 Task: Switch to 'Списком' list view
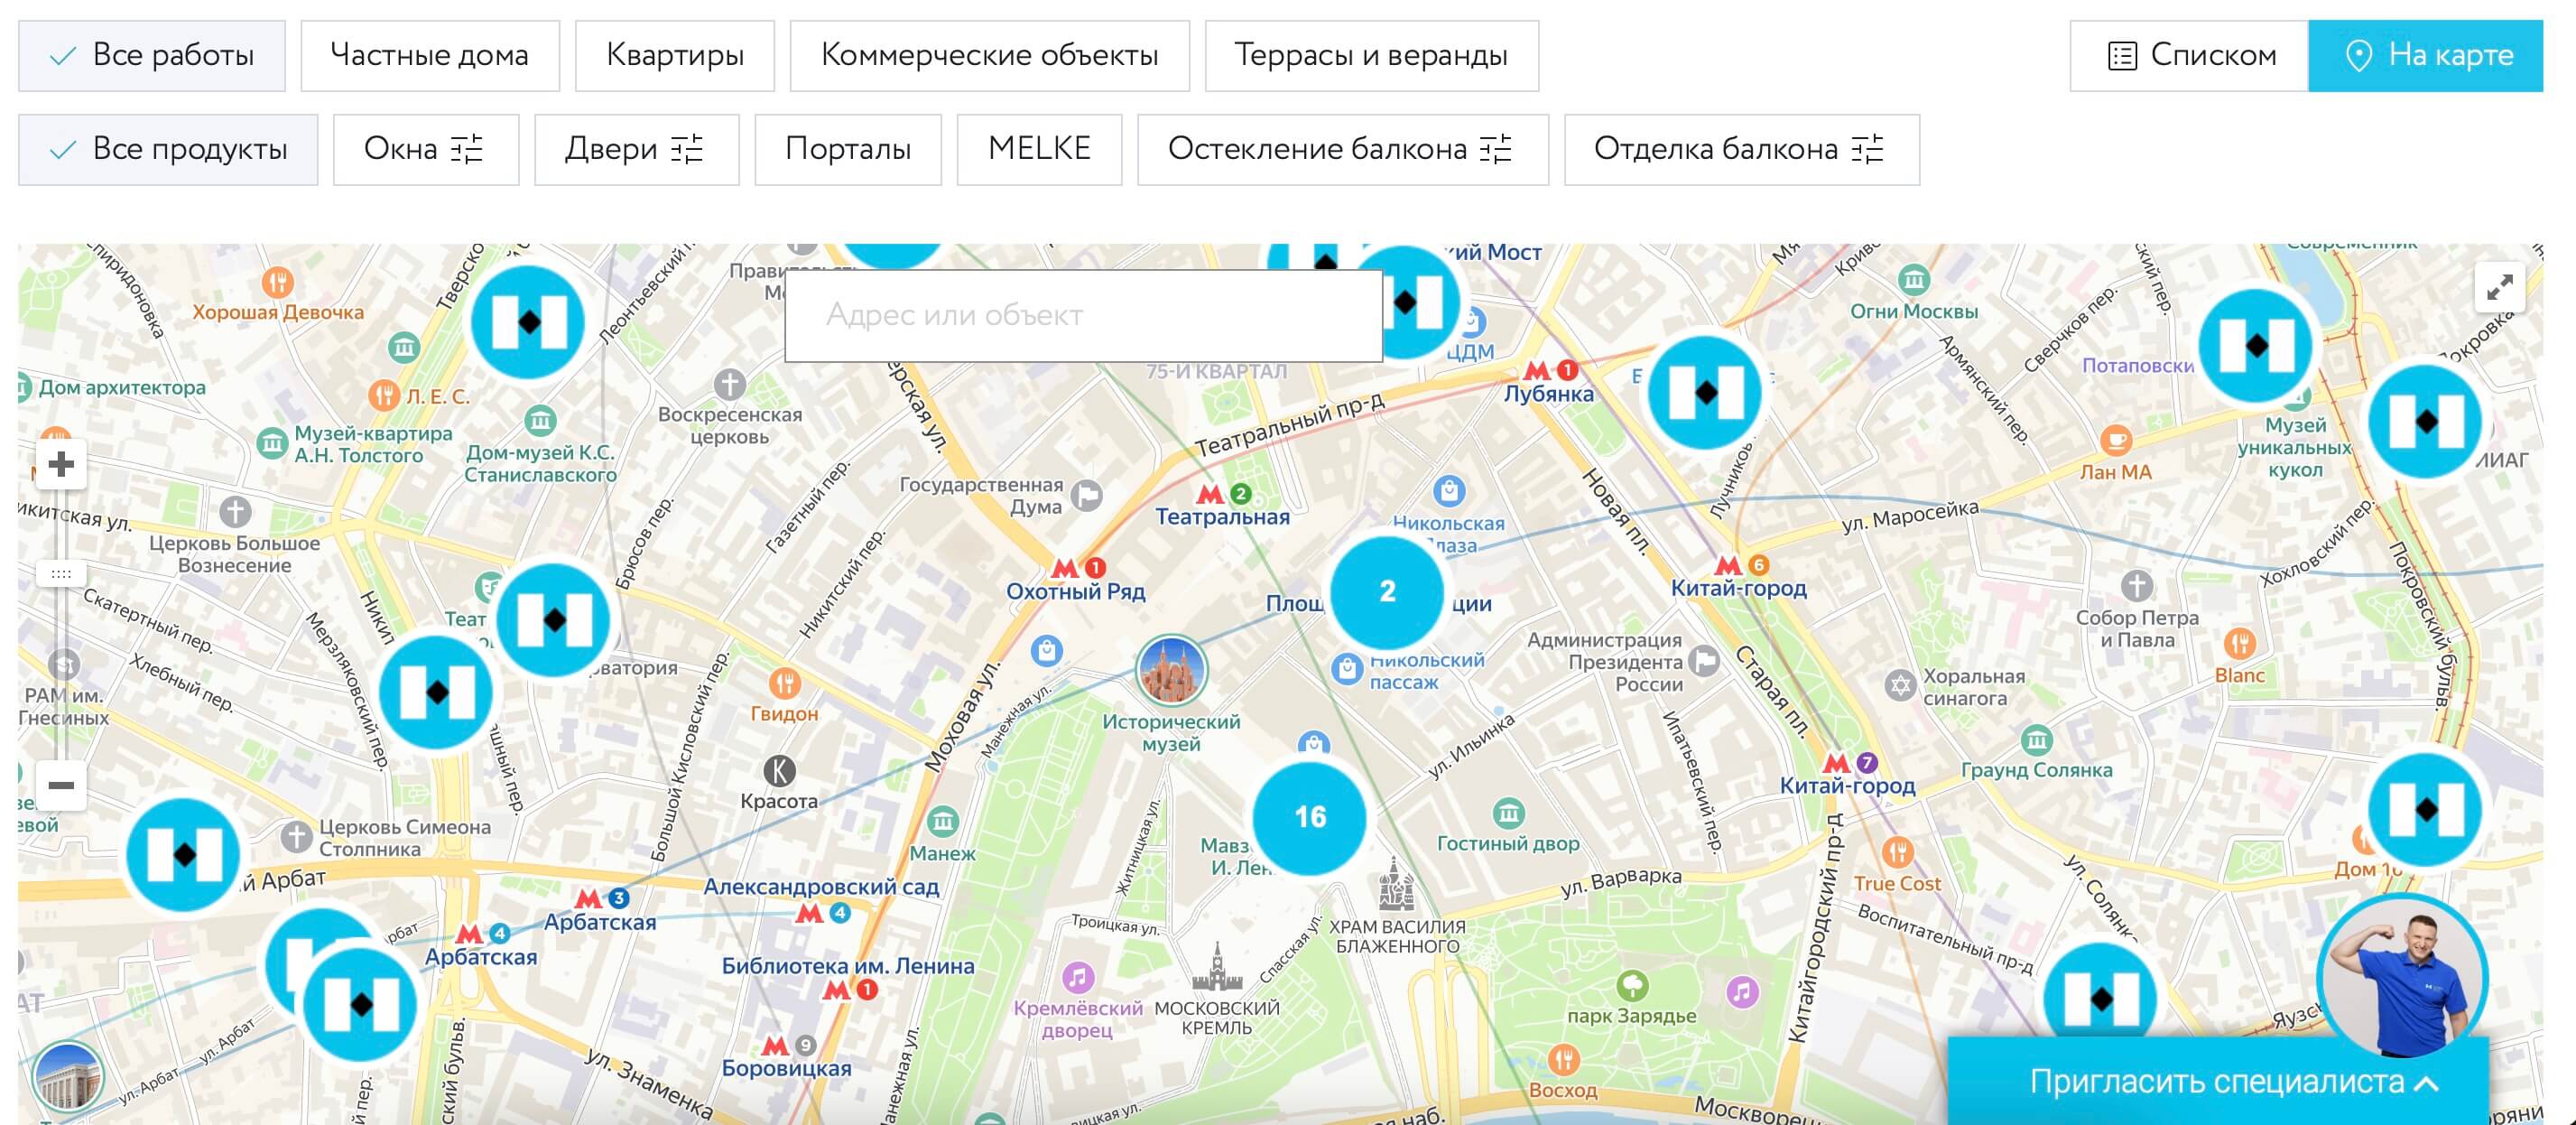coord(2189,56)
